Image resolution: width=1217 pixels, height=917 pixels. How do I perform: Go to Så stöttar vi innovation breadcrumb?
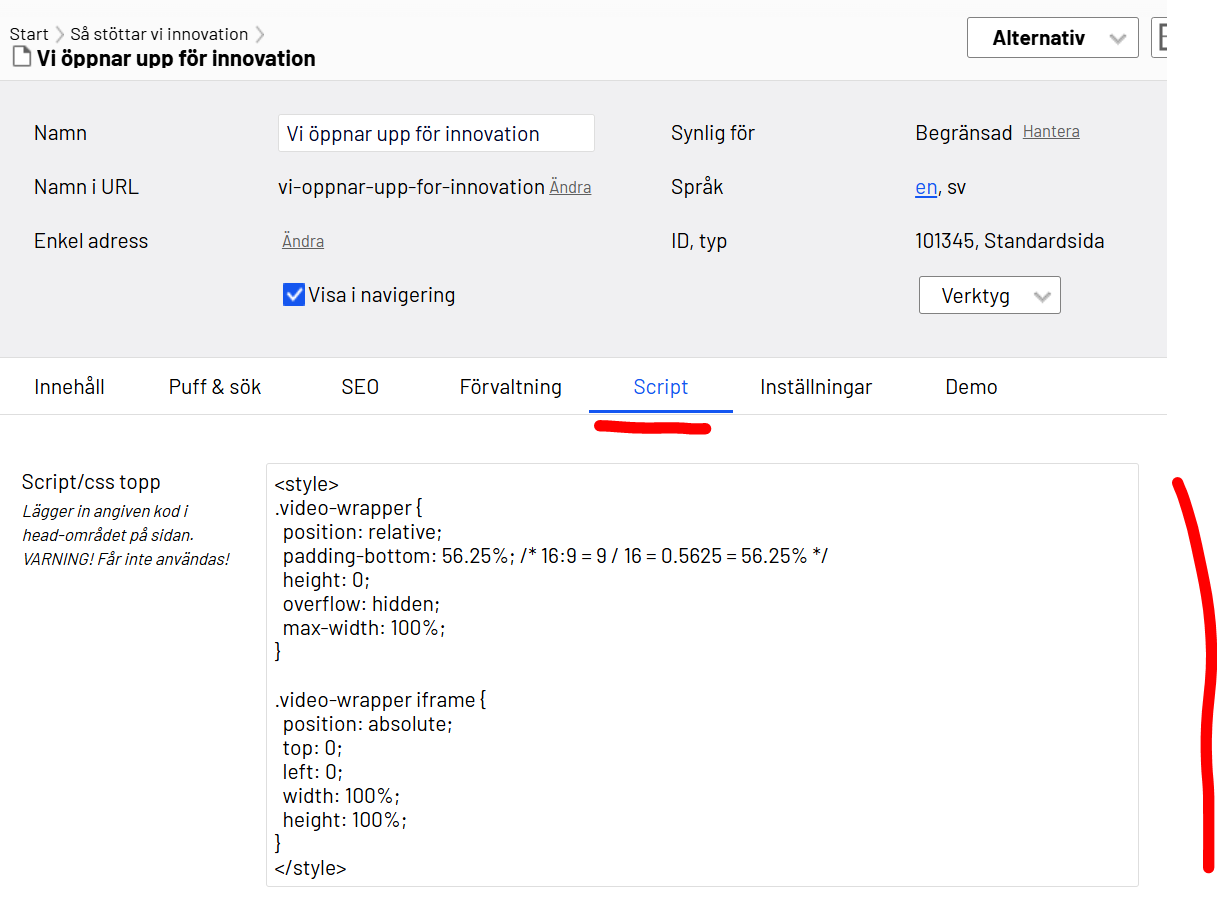[159, 34]
